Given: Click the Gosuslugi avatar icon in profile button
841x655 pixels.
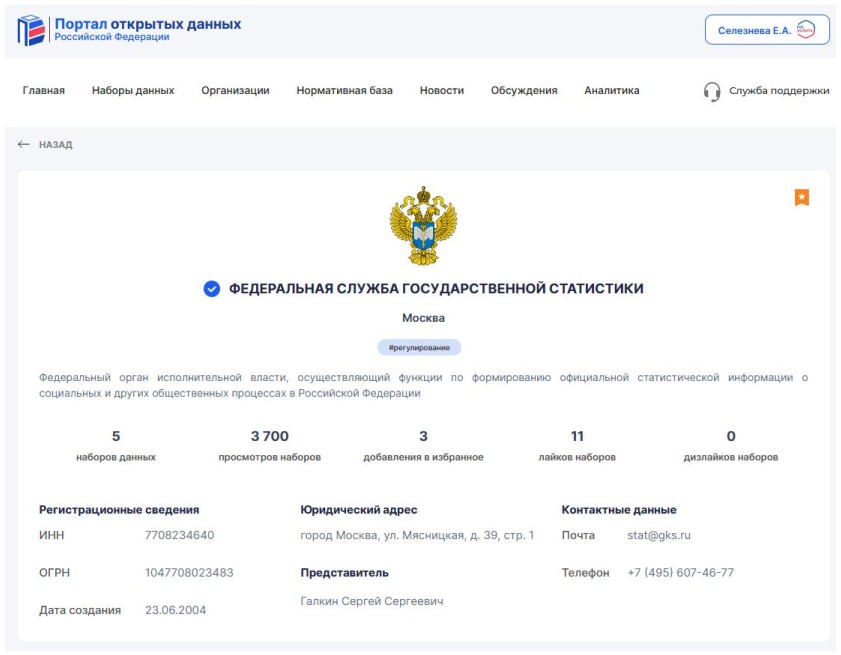Looking at the screenshot, I should (x=805, y=30).
